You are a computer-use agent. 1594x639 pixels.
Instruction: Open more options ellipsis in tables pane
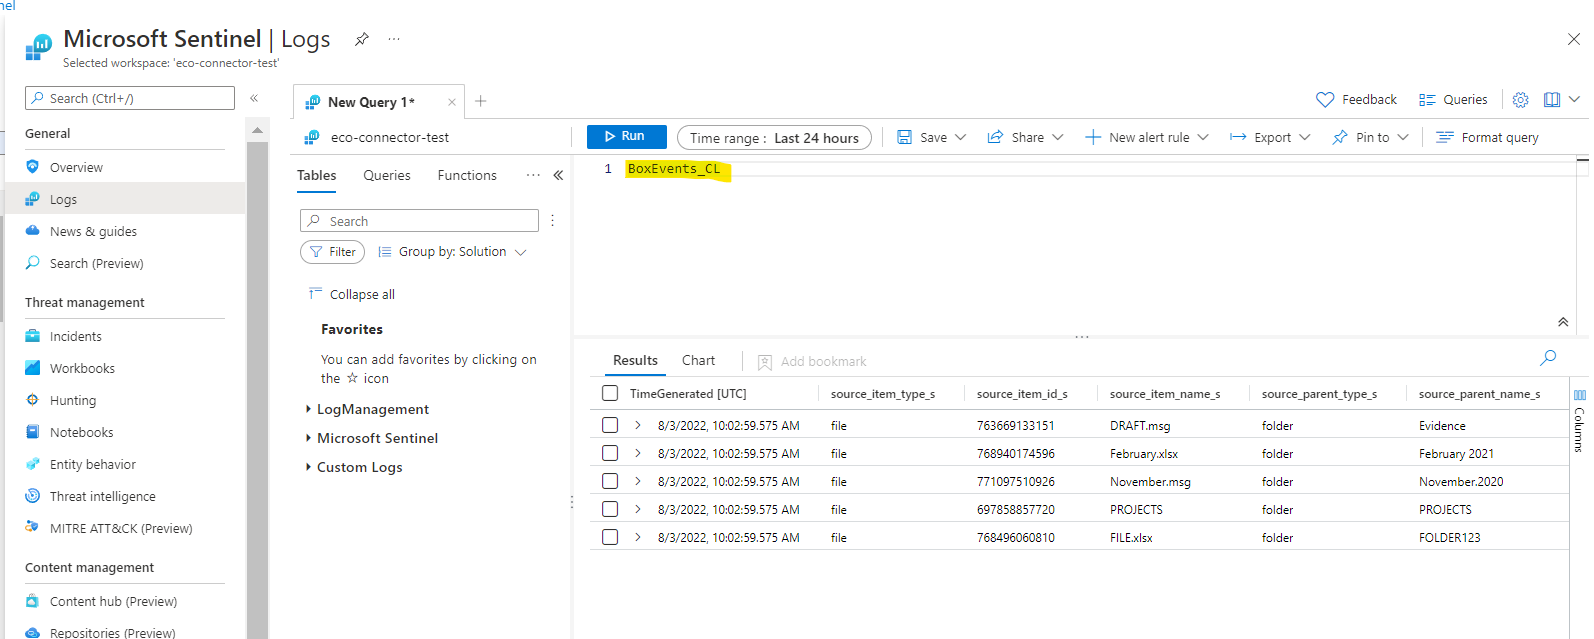533,175
